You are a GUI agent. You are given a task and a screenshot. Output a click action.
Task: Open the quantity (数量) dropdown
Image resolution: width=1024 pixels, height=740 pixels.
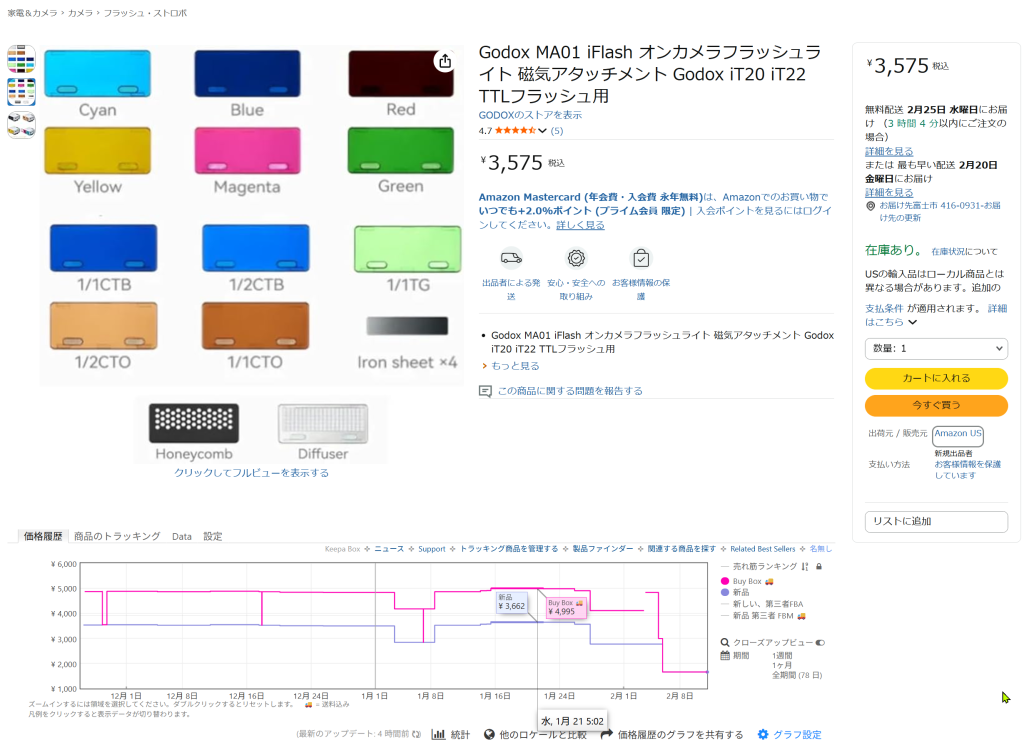pyautogui.click(x=936, y=349)
